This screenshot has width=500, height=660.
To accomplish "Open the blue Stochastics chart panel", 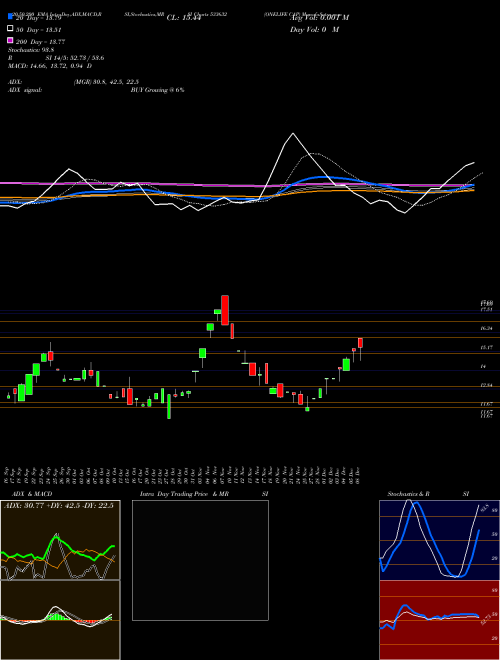I will 439,540.
